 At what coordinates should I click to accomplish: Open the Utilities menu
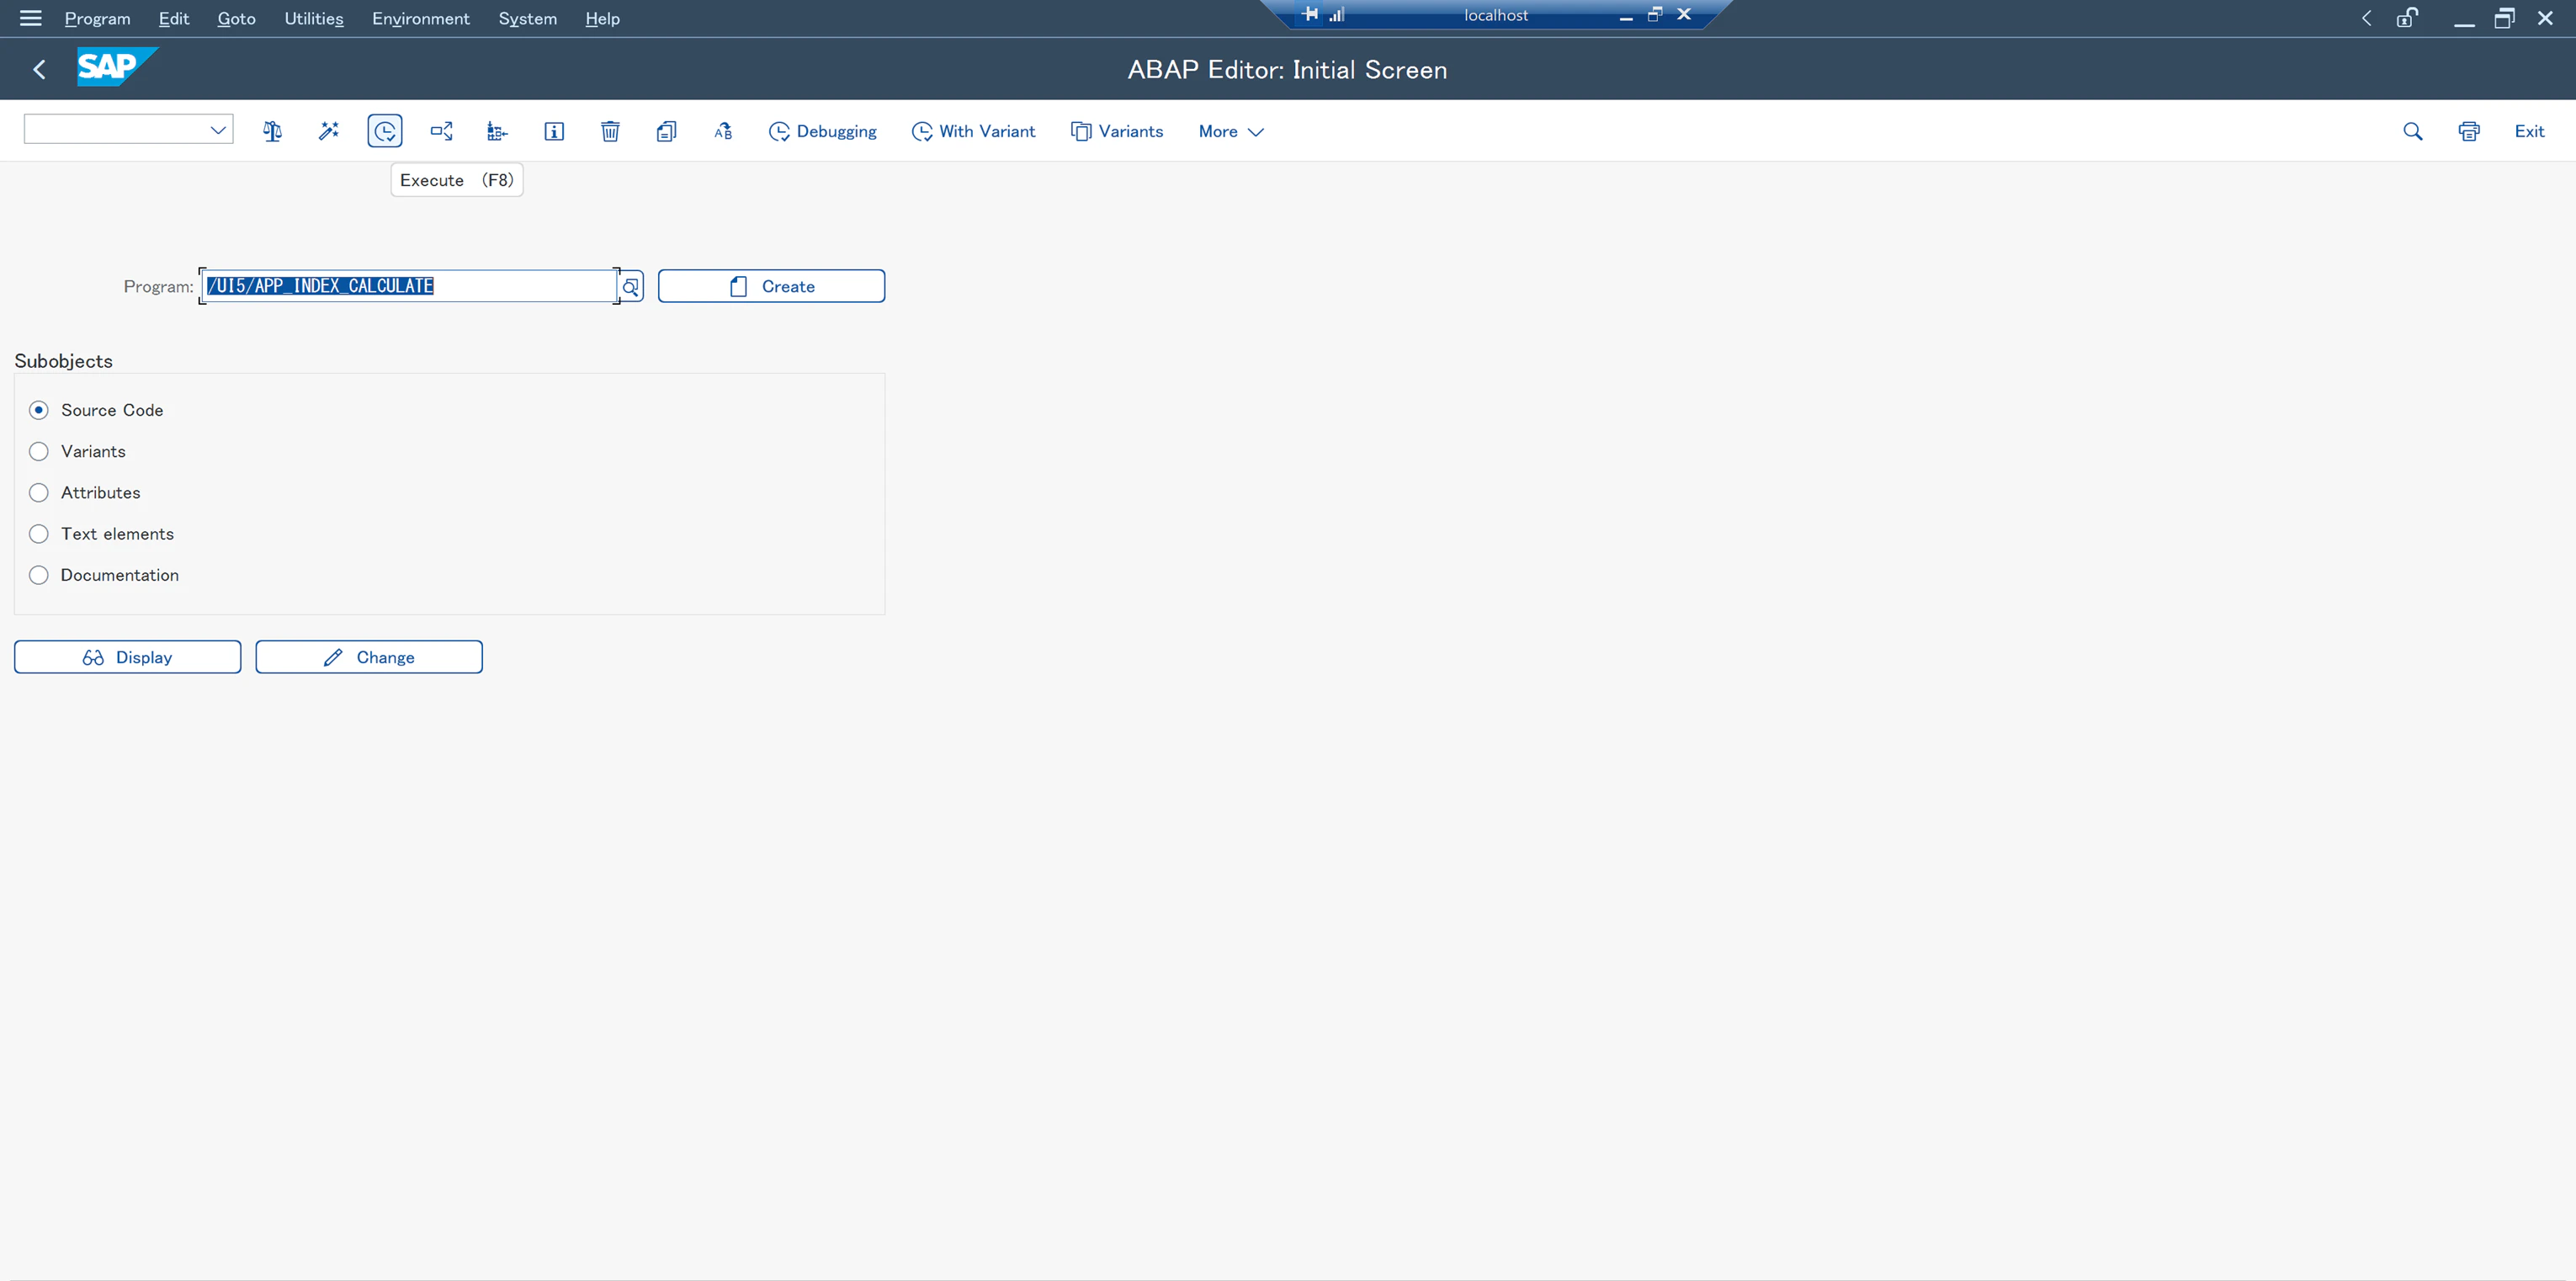[314, 18]
